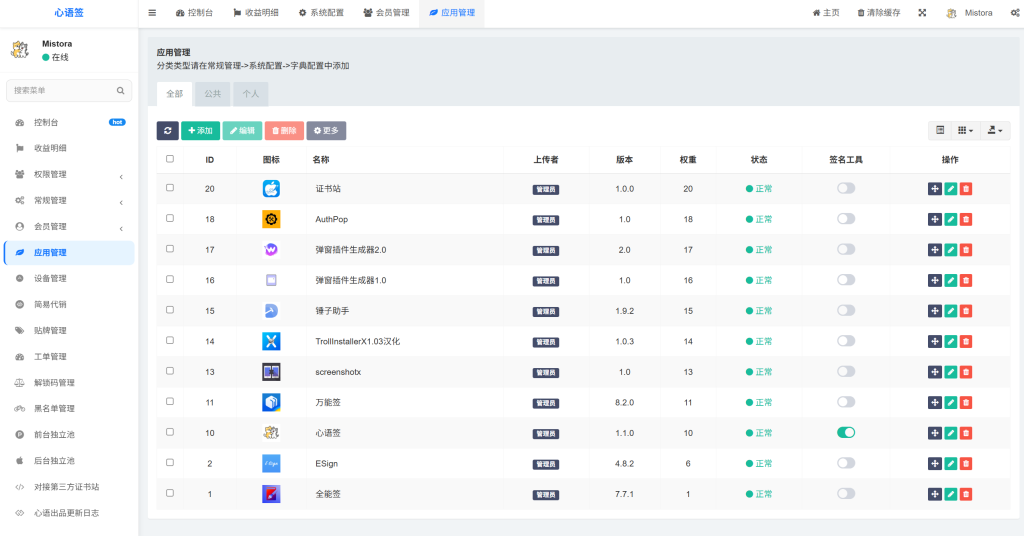Click the drag-move icon for ESign row

(x=935, y=464)
